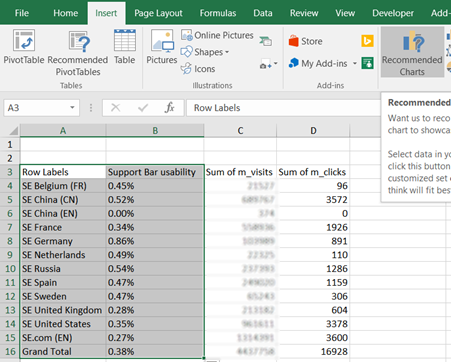Insert a PivotTable
Image resolution: width=451 pixels, height=362 pixels.
coord(24,47)
